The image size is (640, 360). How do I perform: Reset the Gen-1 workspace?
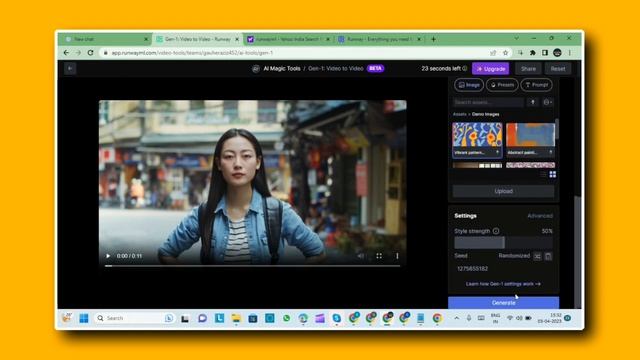pyautogui.click(x=558, y=69)
